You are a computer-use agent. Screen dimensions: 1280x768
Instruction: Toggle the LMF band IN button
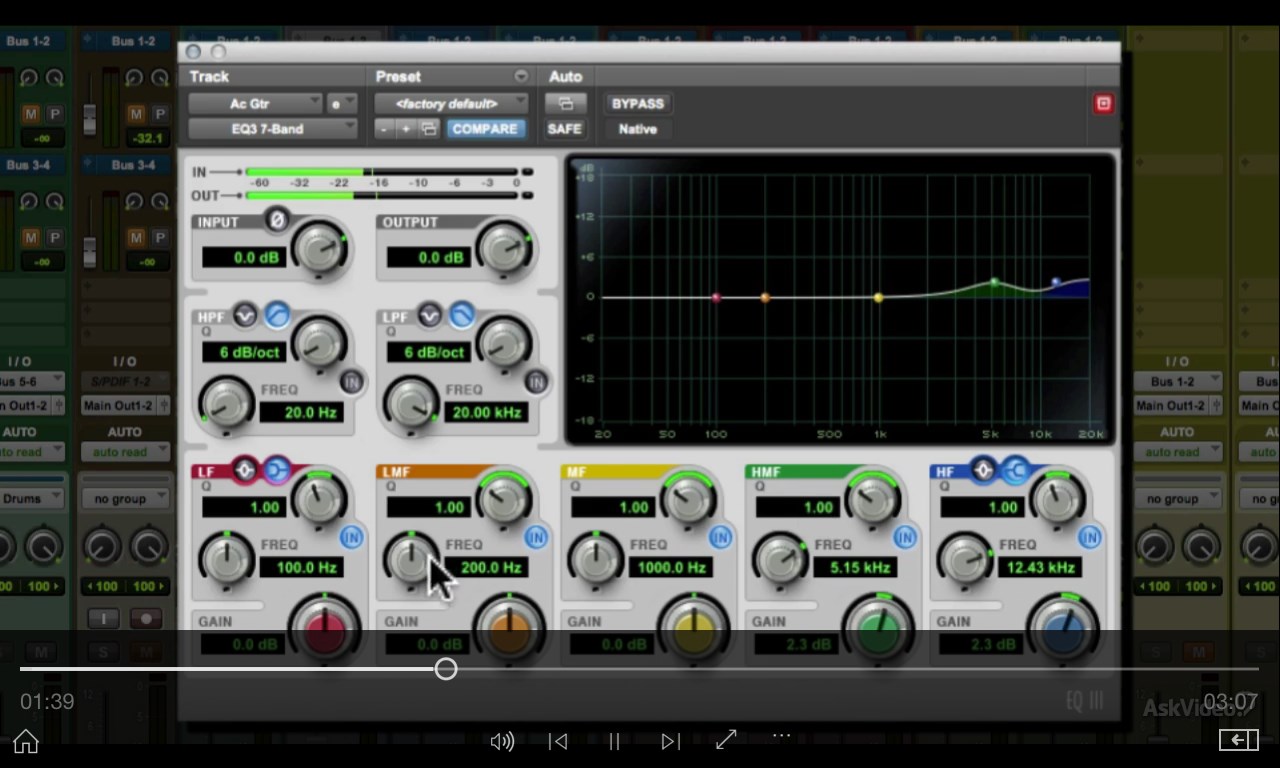pyautogui.click(x=536, y=537)
